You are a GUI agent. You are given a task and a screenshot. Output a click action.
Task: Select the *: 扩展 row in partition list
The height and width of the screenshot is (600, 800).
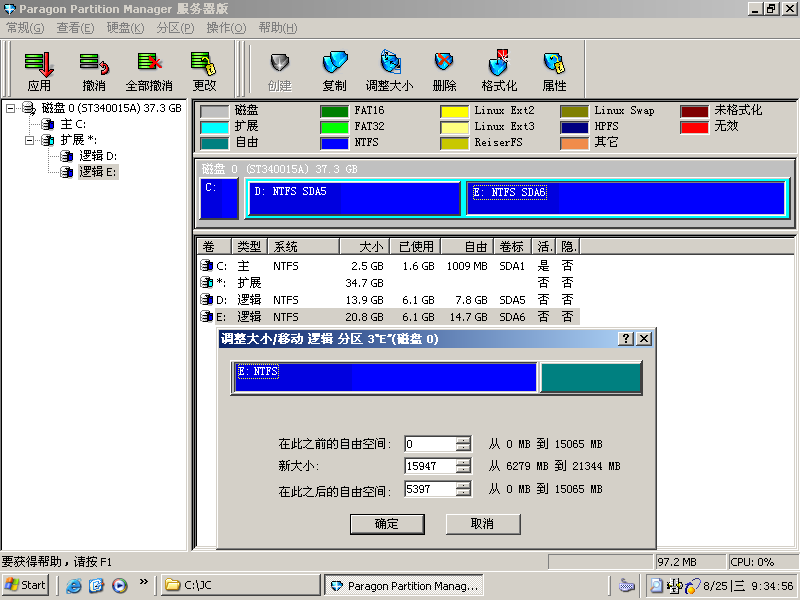(x=388, y=283)
